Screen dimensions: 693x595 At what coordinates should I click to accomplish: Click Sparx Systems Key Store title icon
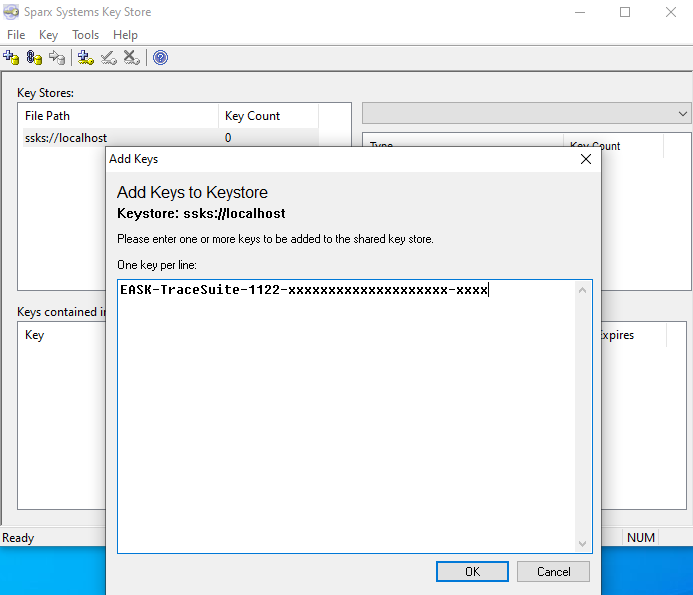coord(11,12)
